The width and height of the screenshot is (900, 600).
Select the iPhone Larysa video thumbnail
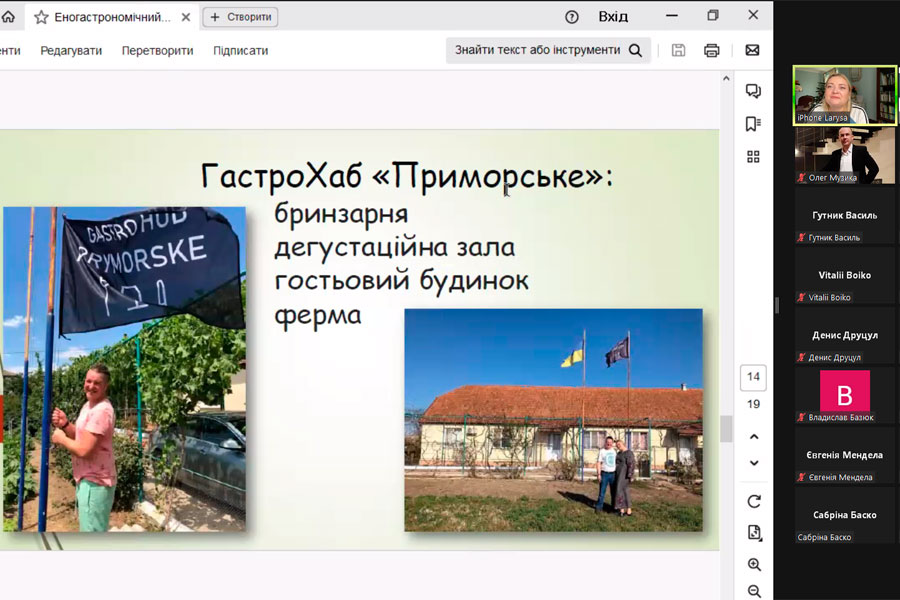coord(844,95)
